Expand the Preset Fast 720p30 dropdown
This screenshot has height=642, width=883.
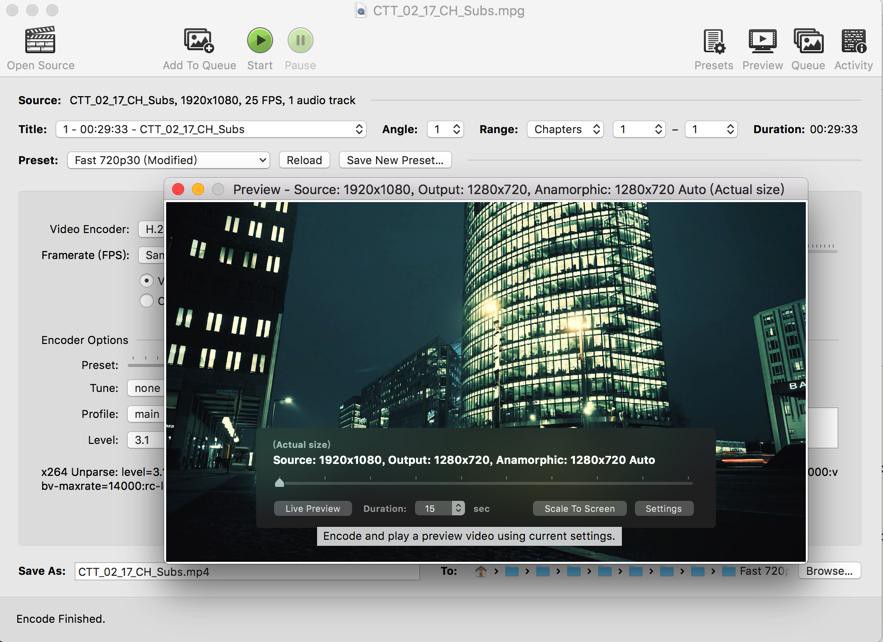tap(168, 160)
